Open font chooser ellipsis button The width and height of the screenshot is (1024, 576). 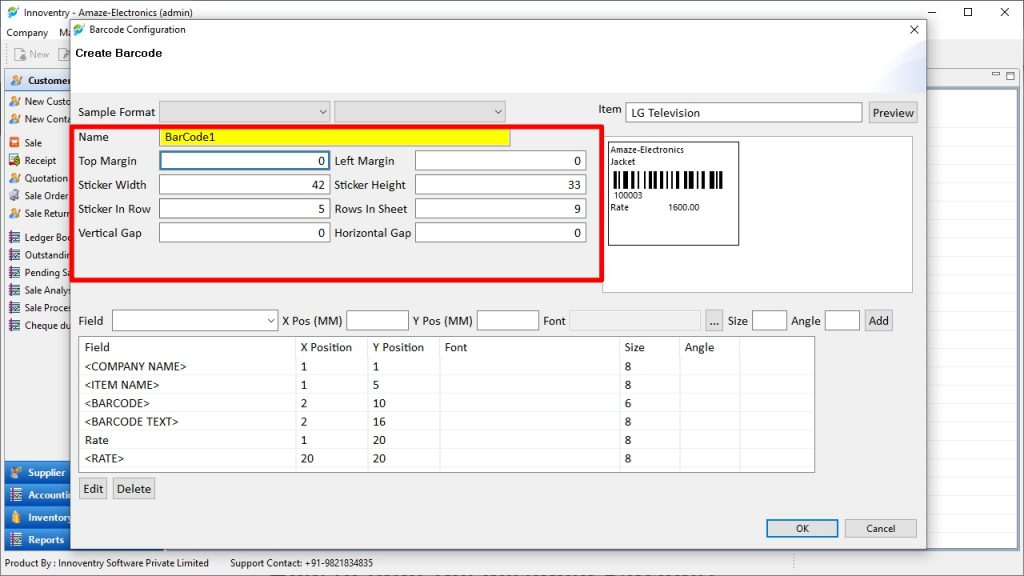tap(714, 321)
